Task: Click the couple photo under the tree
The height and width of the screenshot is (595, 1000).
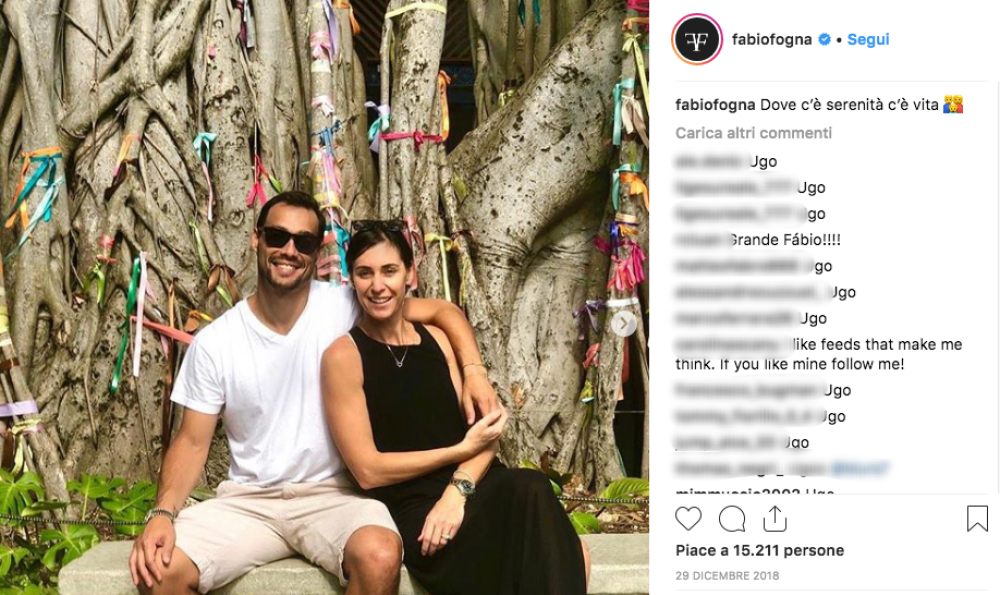Action: pos(325,297)
